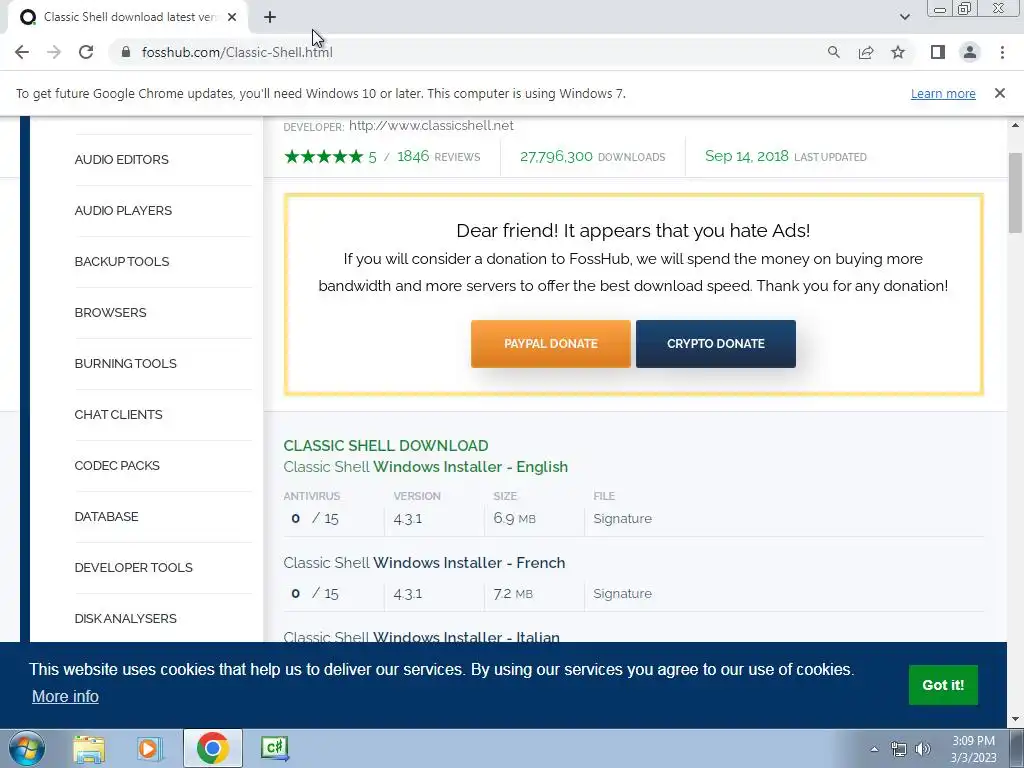Image resolution: width=1024 pixels, height=768 pixels.
Task: Open Signature for the French installer
Action: [x=622, y=594]
